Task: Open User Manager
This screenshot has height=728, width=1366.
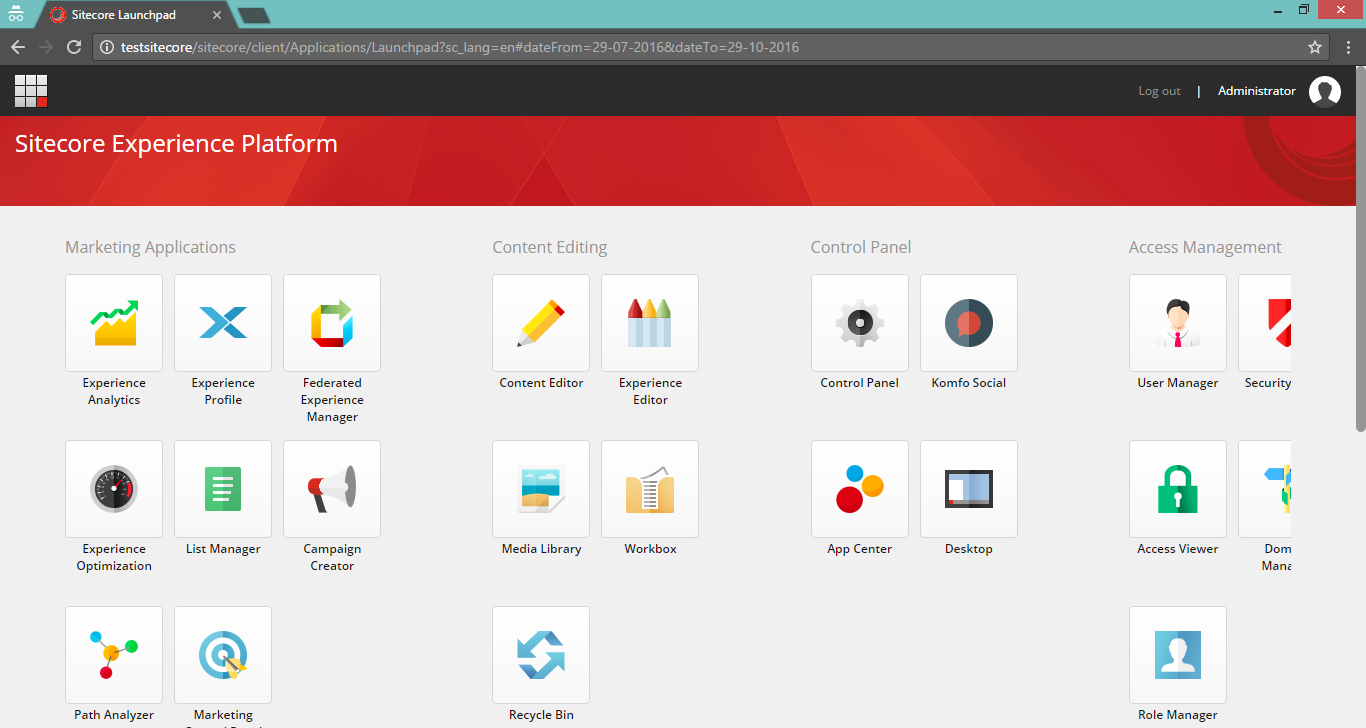Action: point(1178,323)
